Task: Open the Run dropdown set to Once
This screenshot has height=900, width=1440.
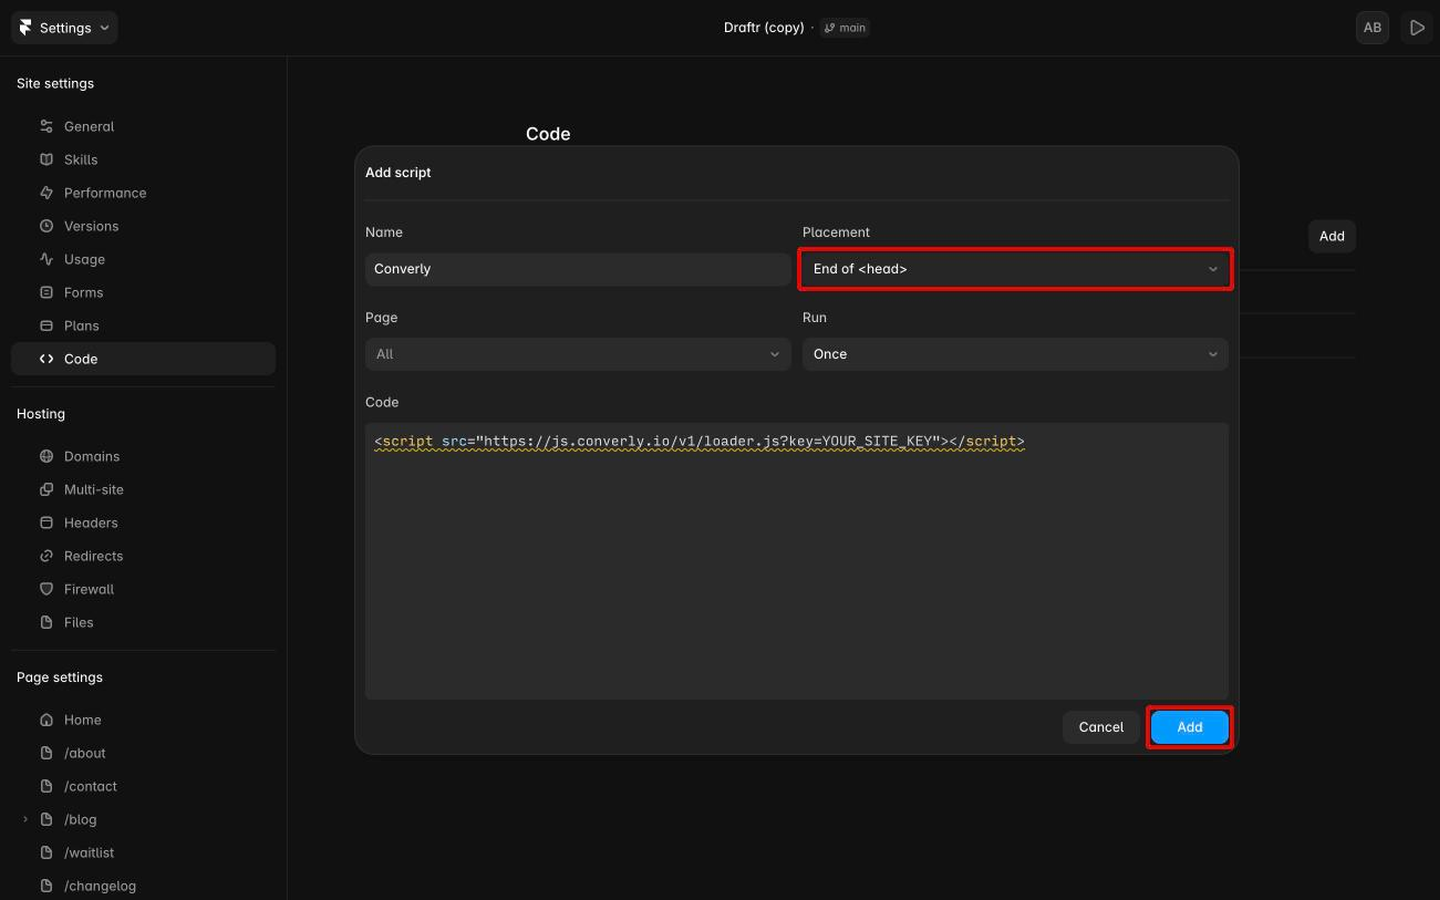Action: tap(1015, 354)
